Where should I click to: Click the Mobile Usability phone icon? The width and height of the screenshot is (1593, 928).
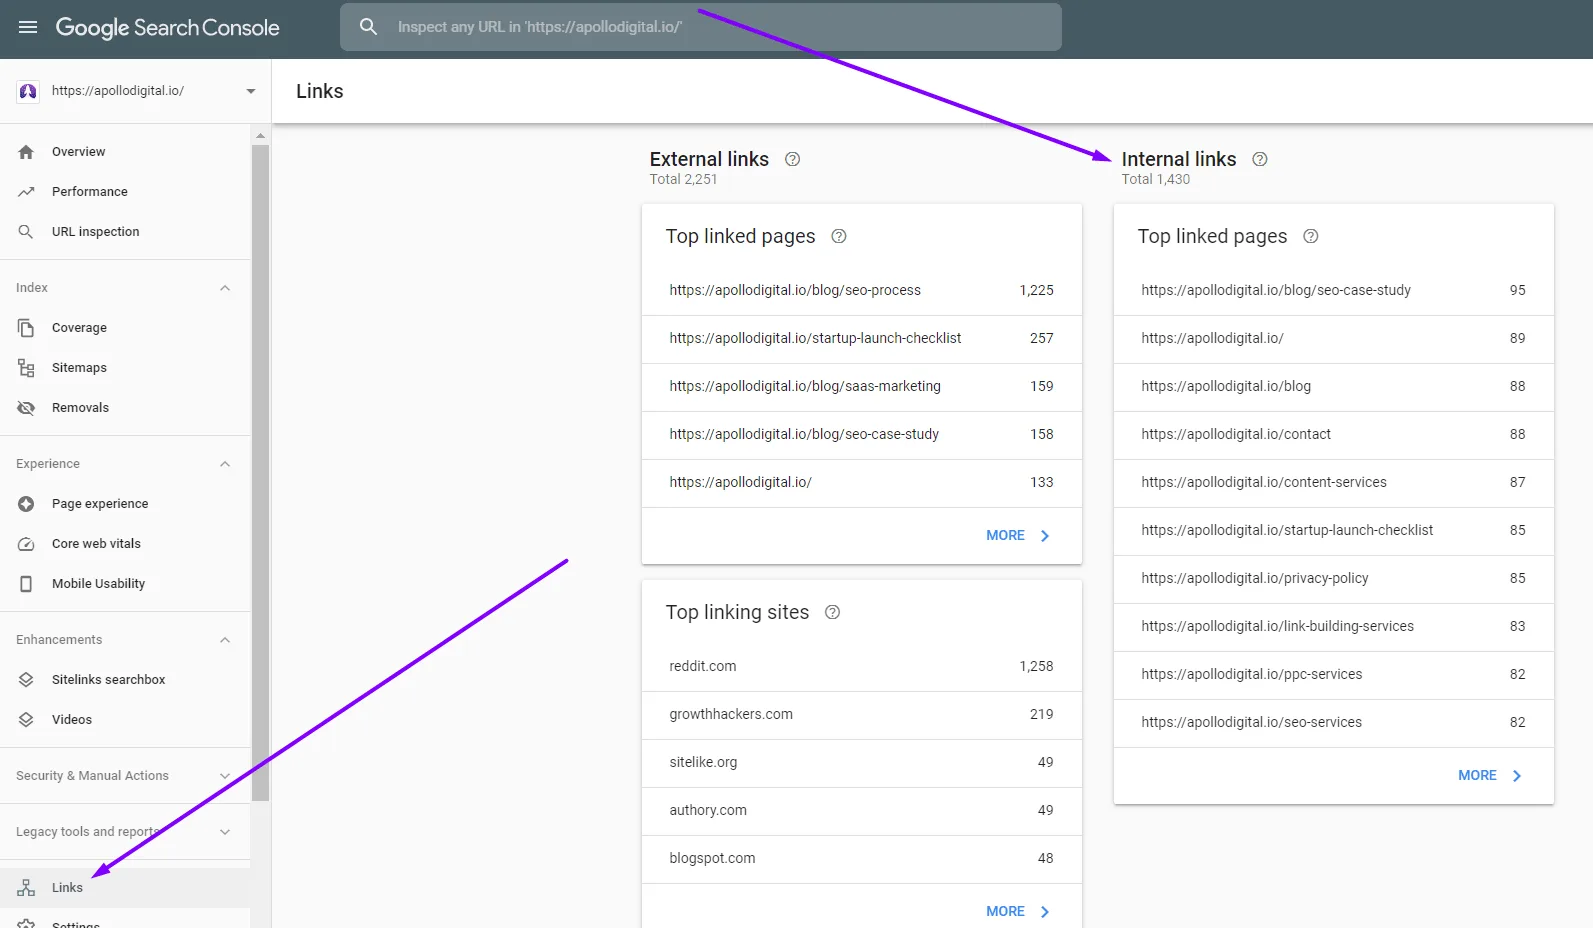click(x=26, y=584)
